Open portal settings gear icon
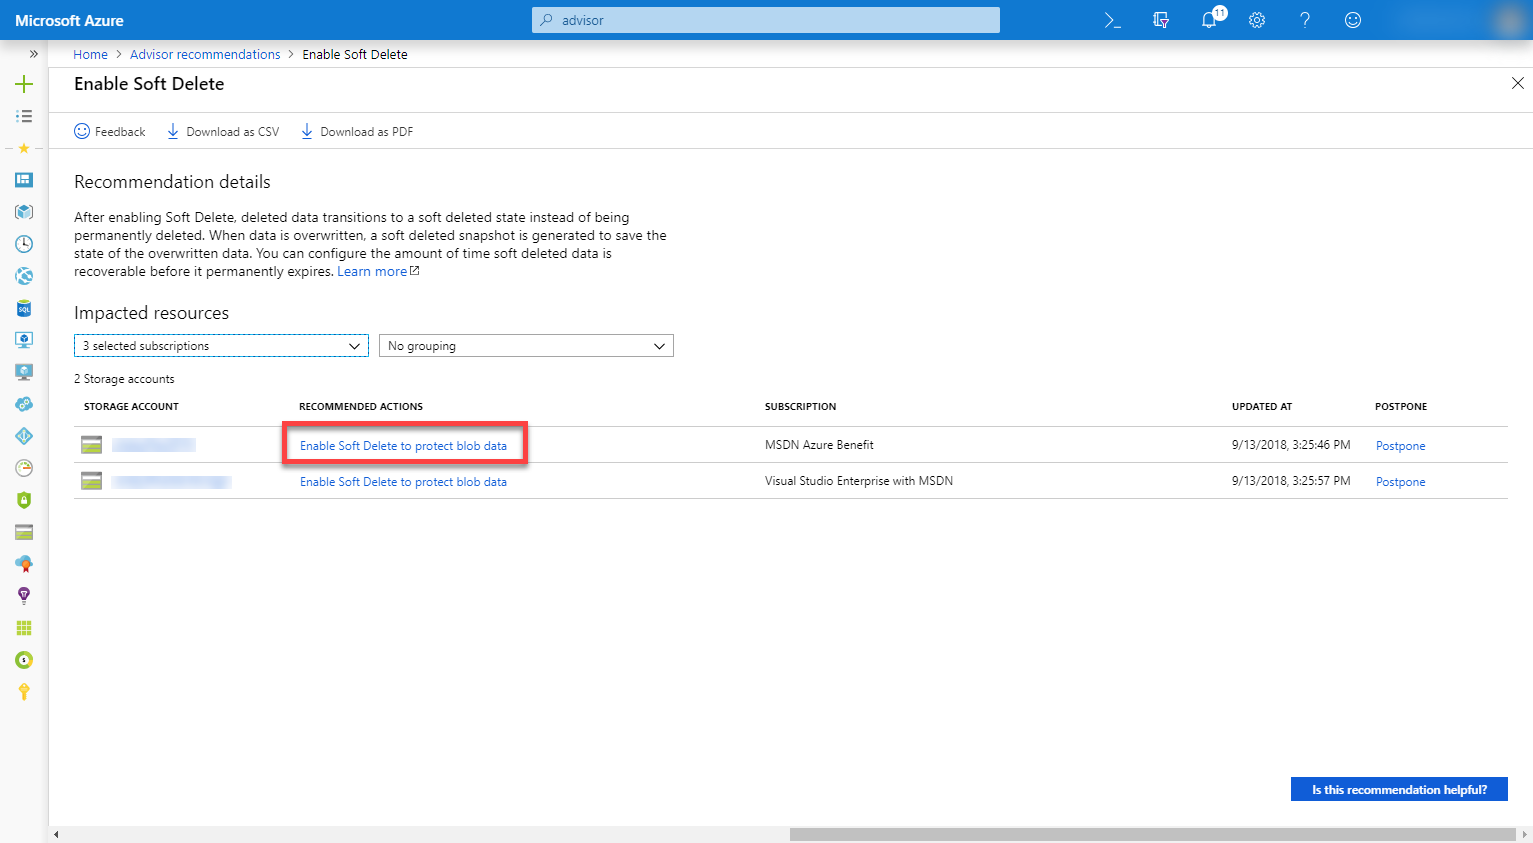 (1257, 20)
